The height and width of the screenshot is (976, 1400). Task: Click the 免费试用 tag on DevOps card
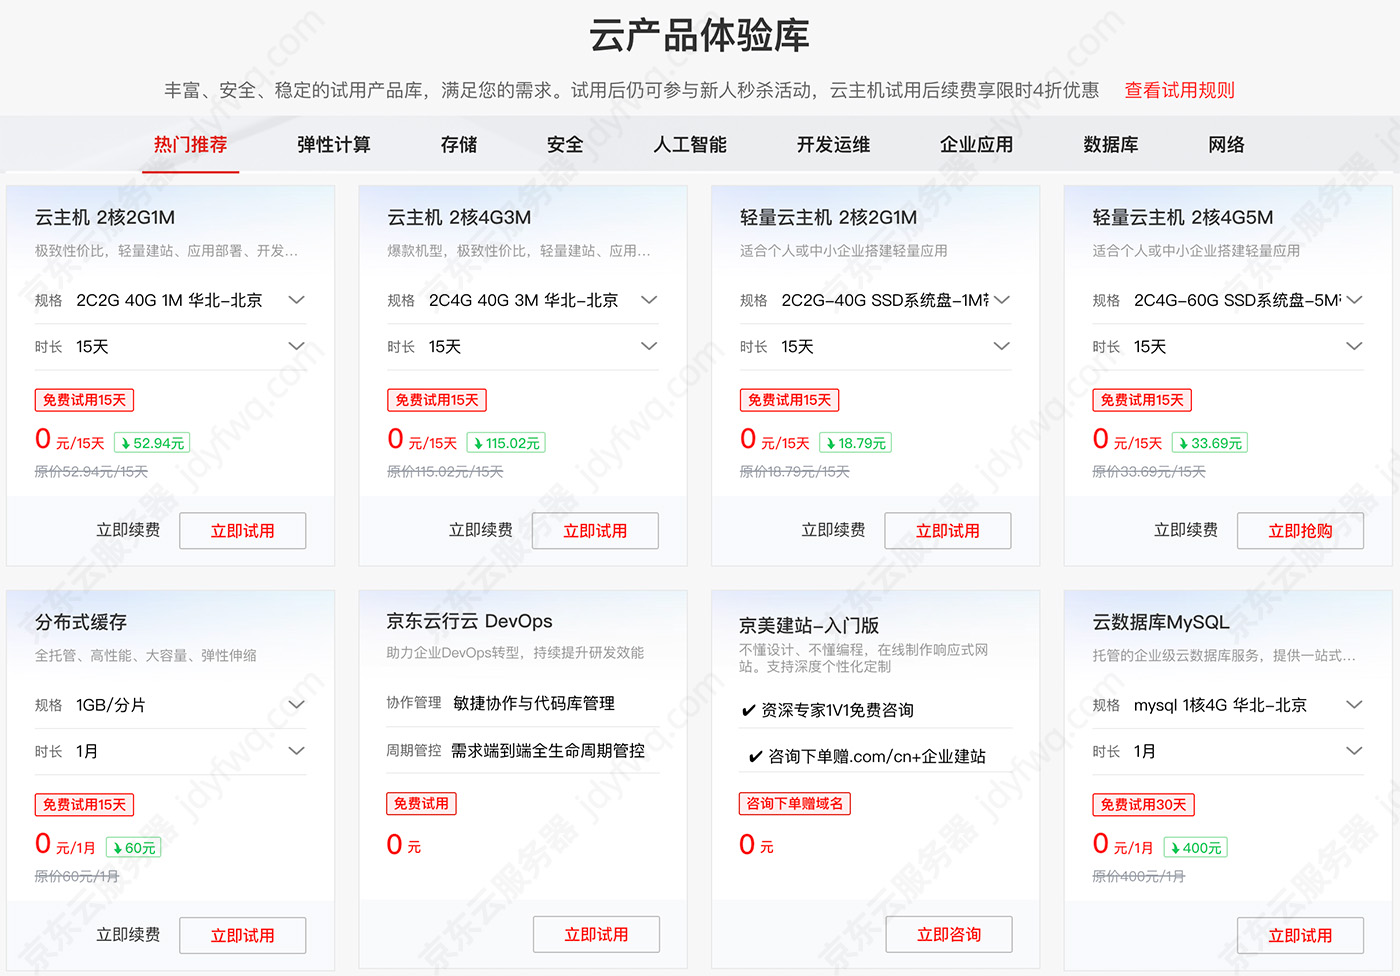[421, 804]
